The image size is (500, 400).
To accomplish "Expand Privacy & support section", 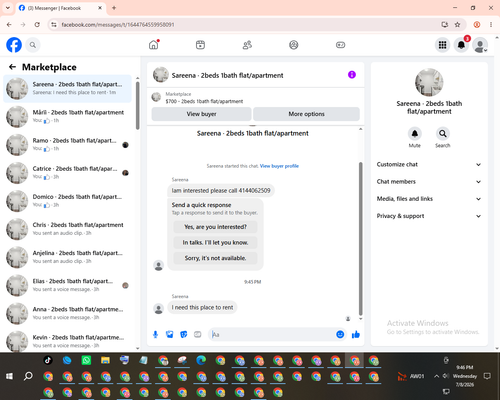I will click(x=429, y=216).
